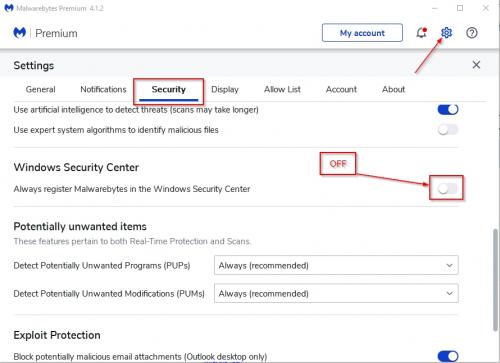Click the Malwarebytes logo beside Premium
500x363 pixels.
[20, 33]
